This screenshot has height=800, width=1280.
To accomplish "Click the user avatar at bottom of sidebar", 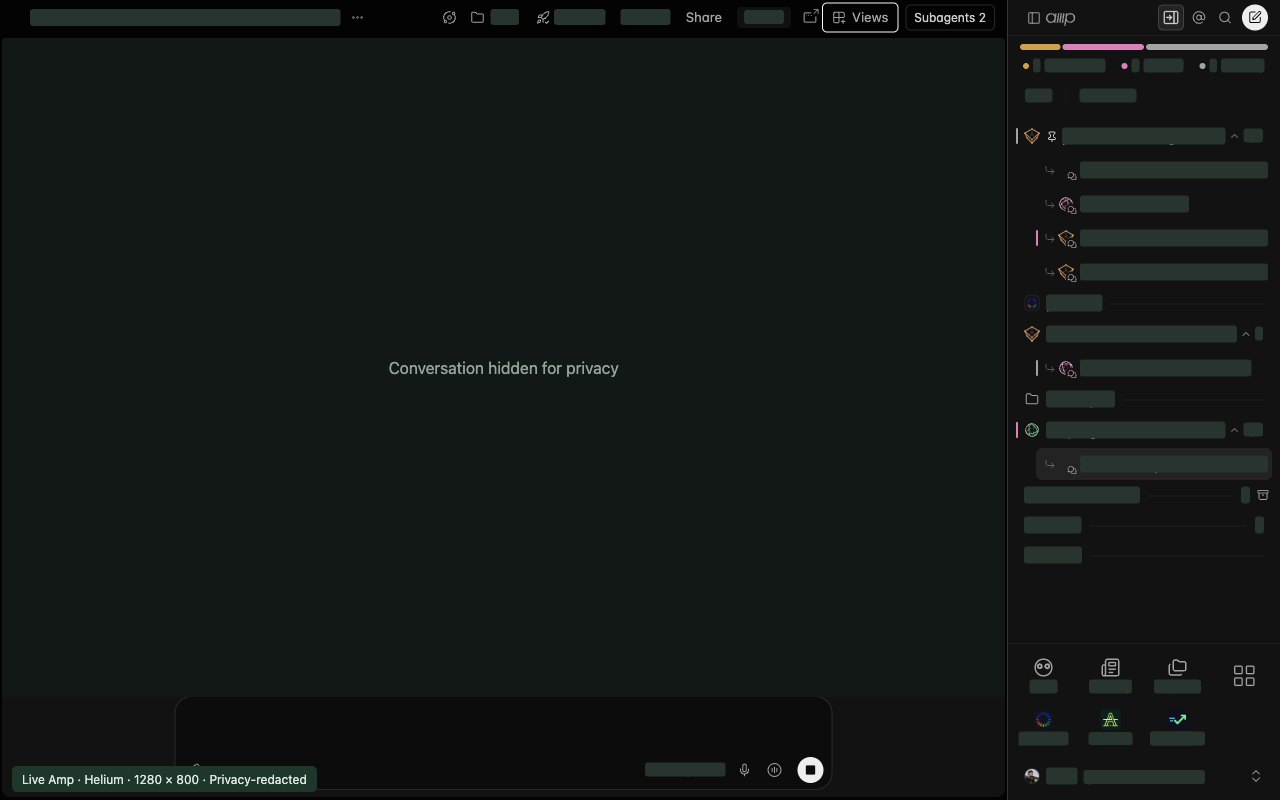I will click(1032, 776).
